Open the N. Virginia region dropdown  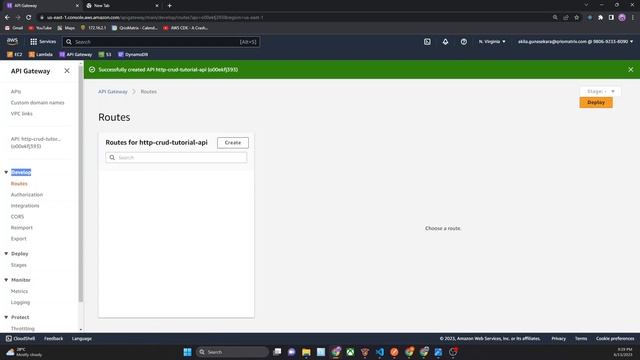click(492, 42)
